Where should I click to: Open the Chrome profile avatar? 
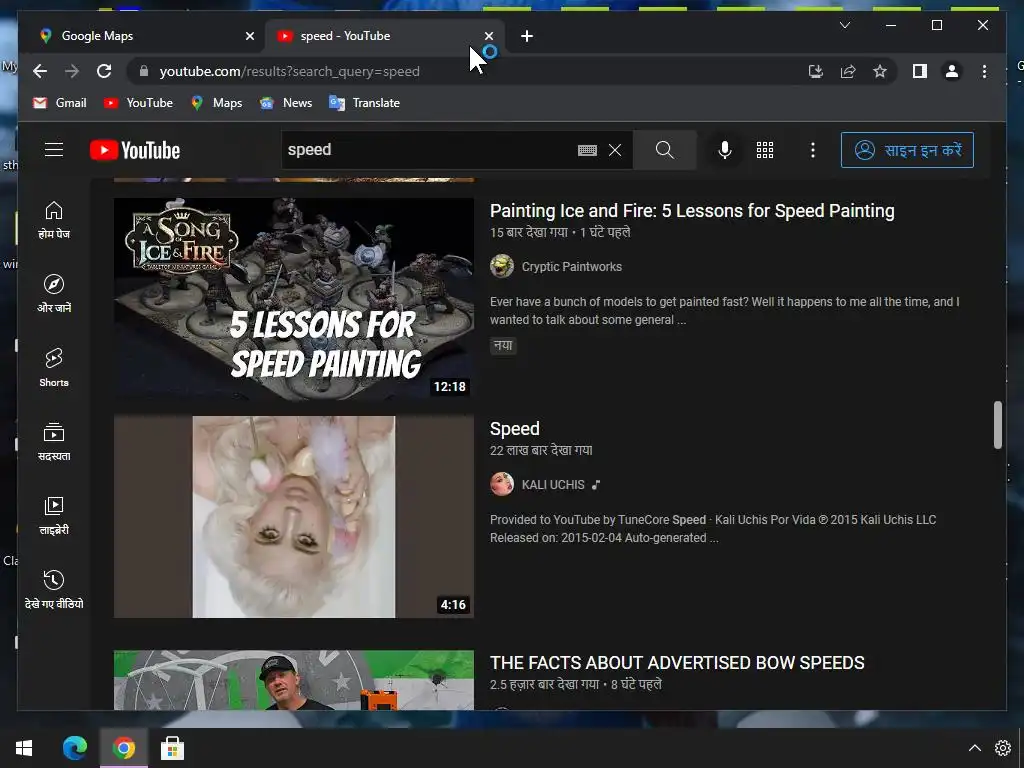952,71
